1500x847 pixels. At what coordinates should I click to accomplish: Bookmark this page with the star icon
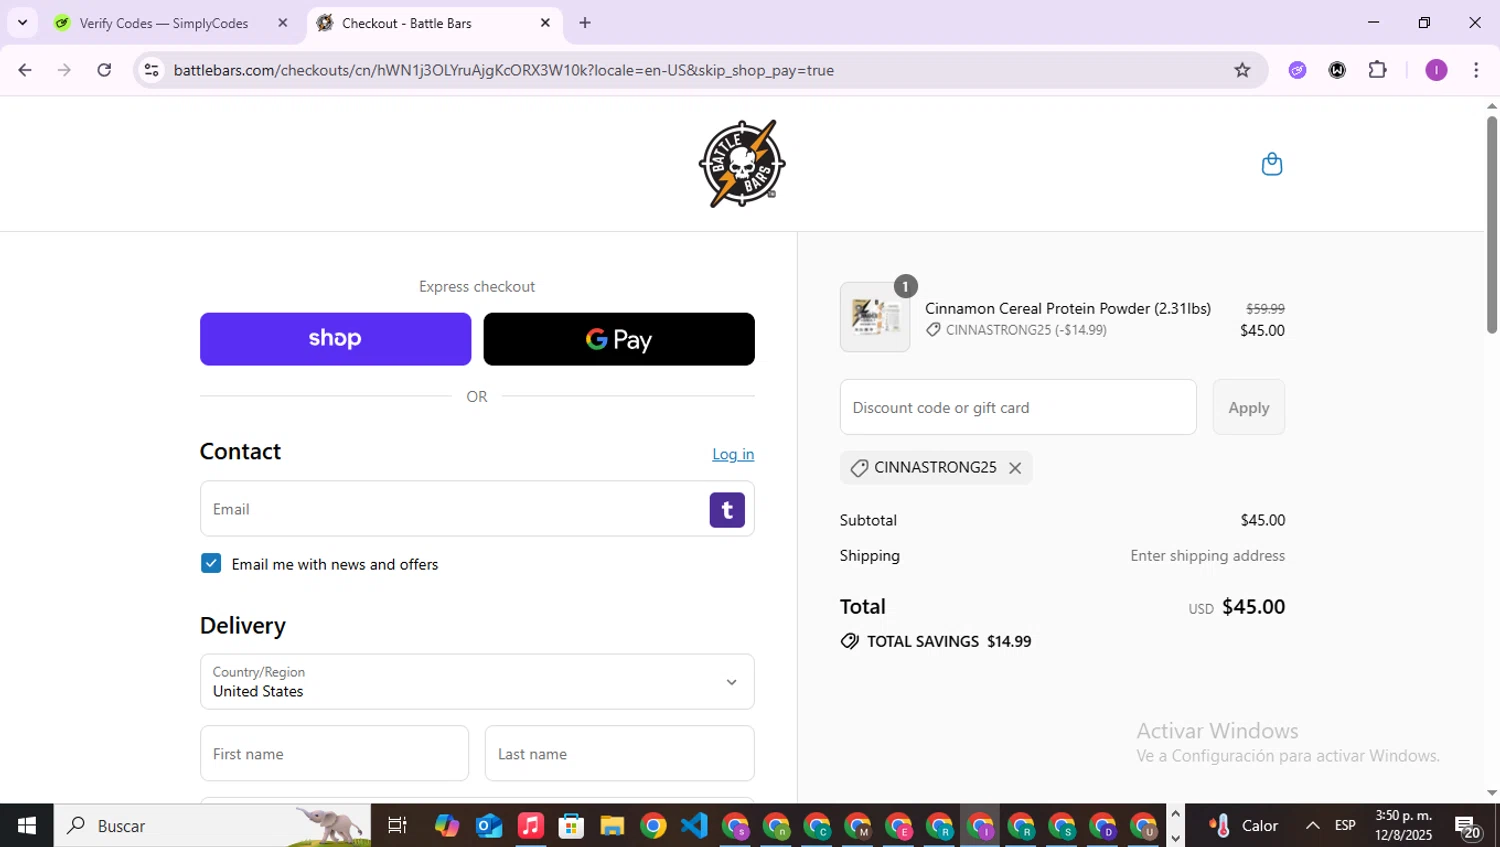click(1242, 70)
